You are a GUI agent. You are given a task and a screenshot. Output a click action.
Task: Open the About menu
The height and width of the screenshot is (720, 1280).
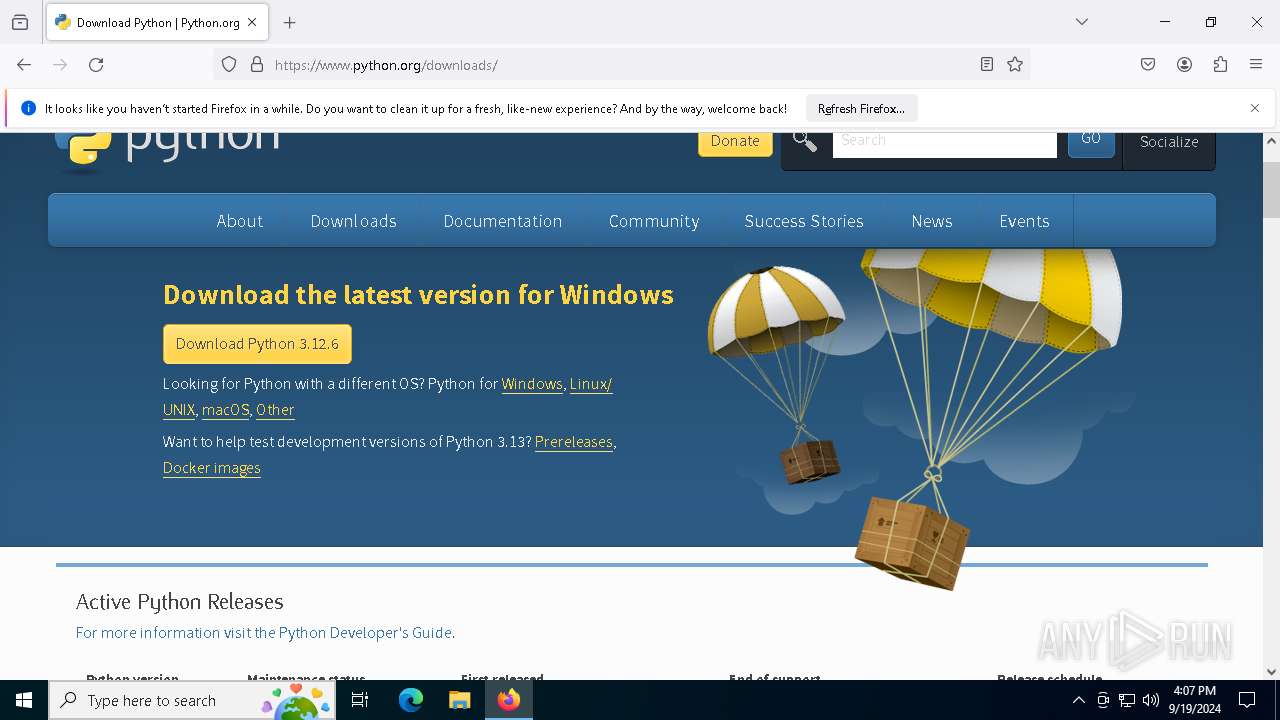(240, 221)
